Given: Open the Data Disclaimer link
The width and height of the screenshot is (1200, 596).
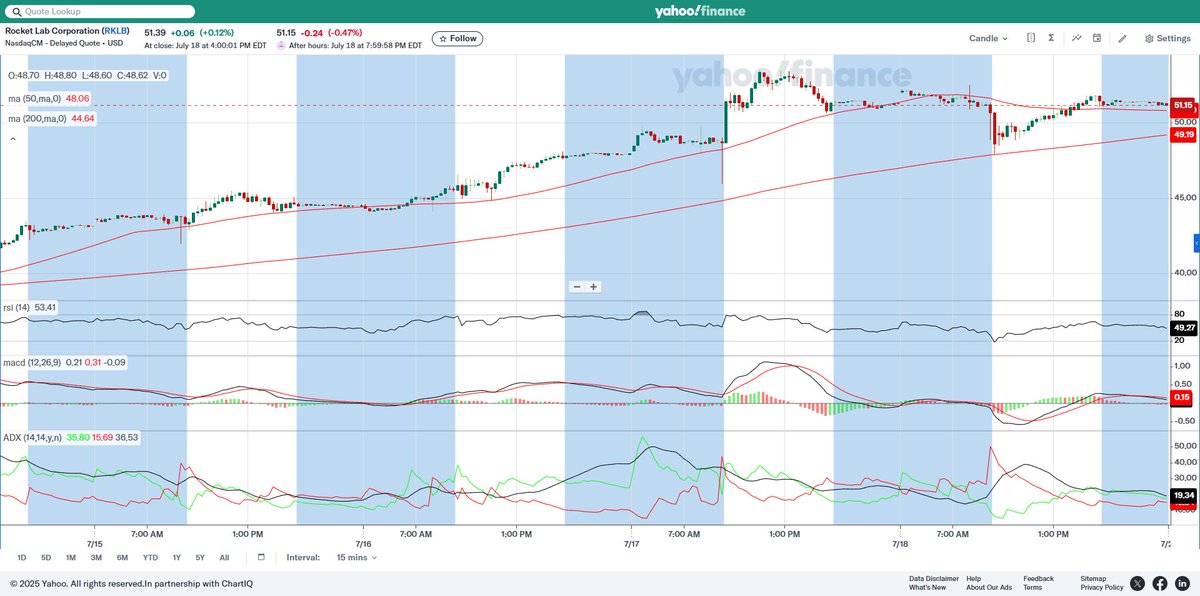Looking at the screenshot, I should [934, 578].
